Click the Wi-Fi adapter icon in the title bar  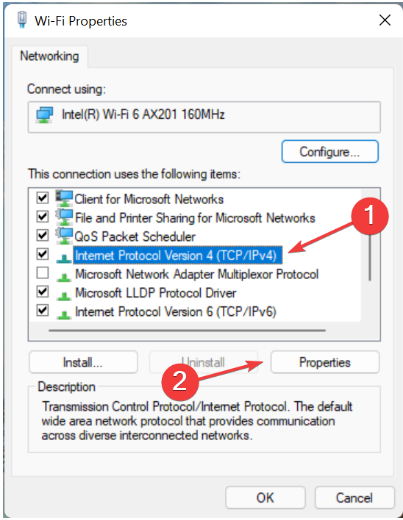(x=22, y=19)
